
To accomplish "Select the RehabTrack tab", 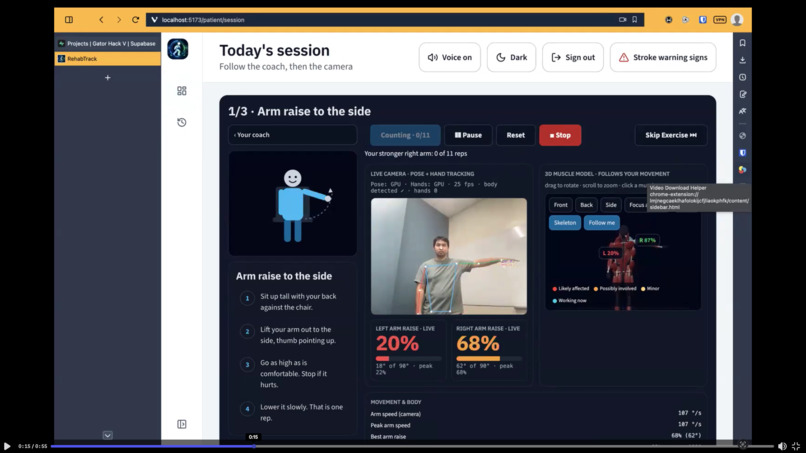I will (107, 59).
